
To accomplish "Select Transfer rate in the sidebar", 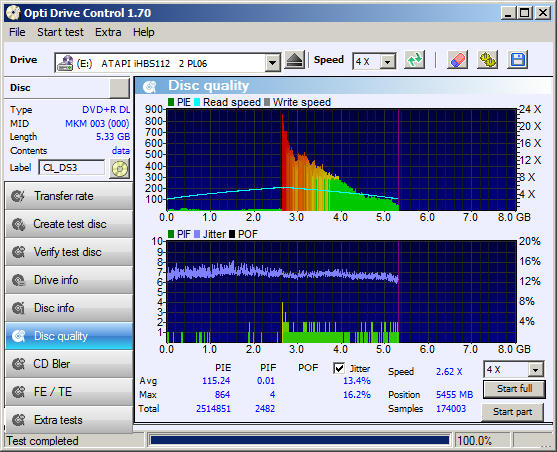I will pyautogui.click(x=69, y=196).
